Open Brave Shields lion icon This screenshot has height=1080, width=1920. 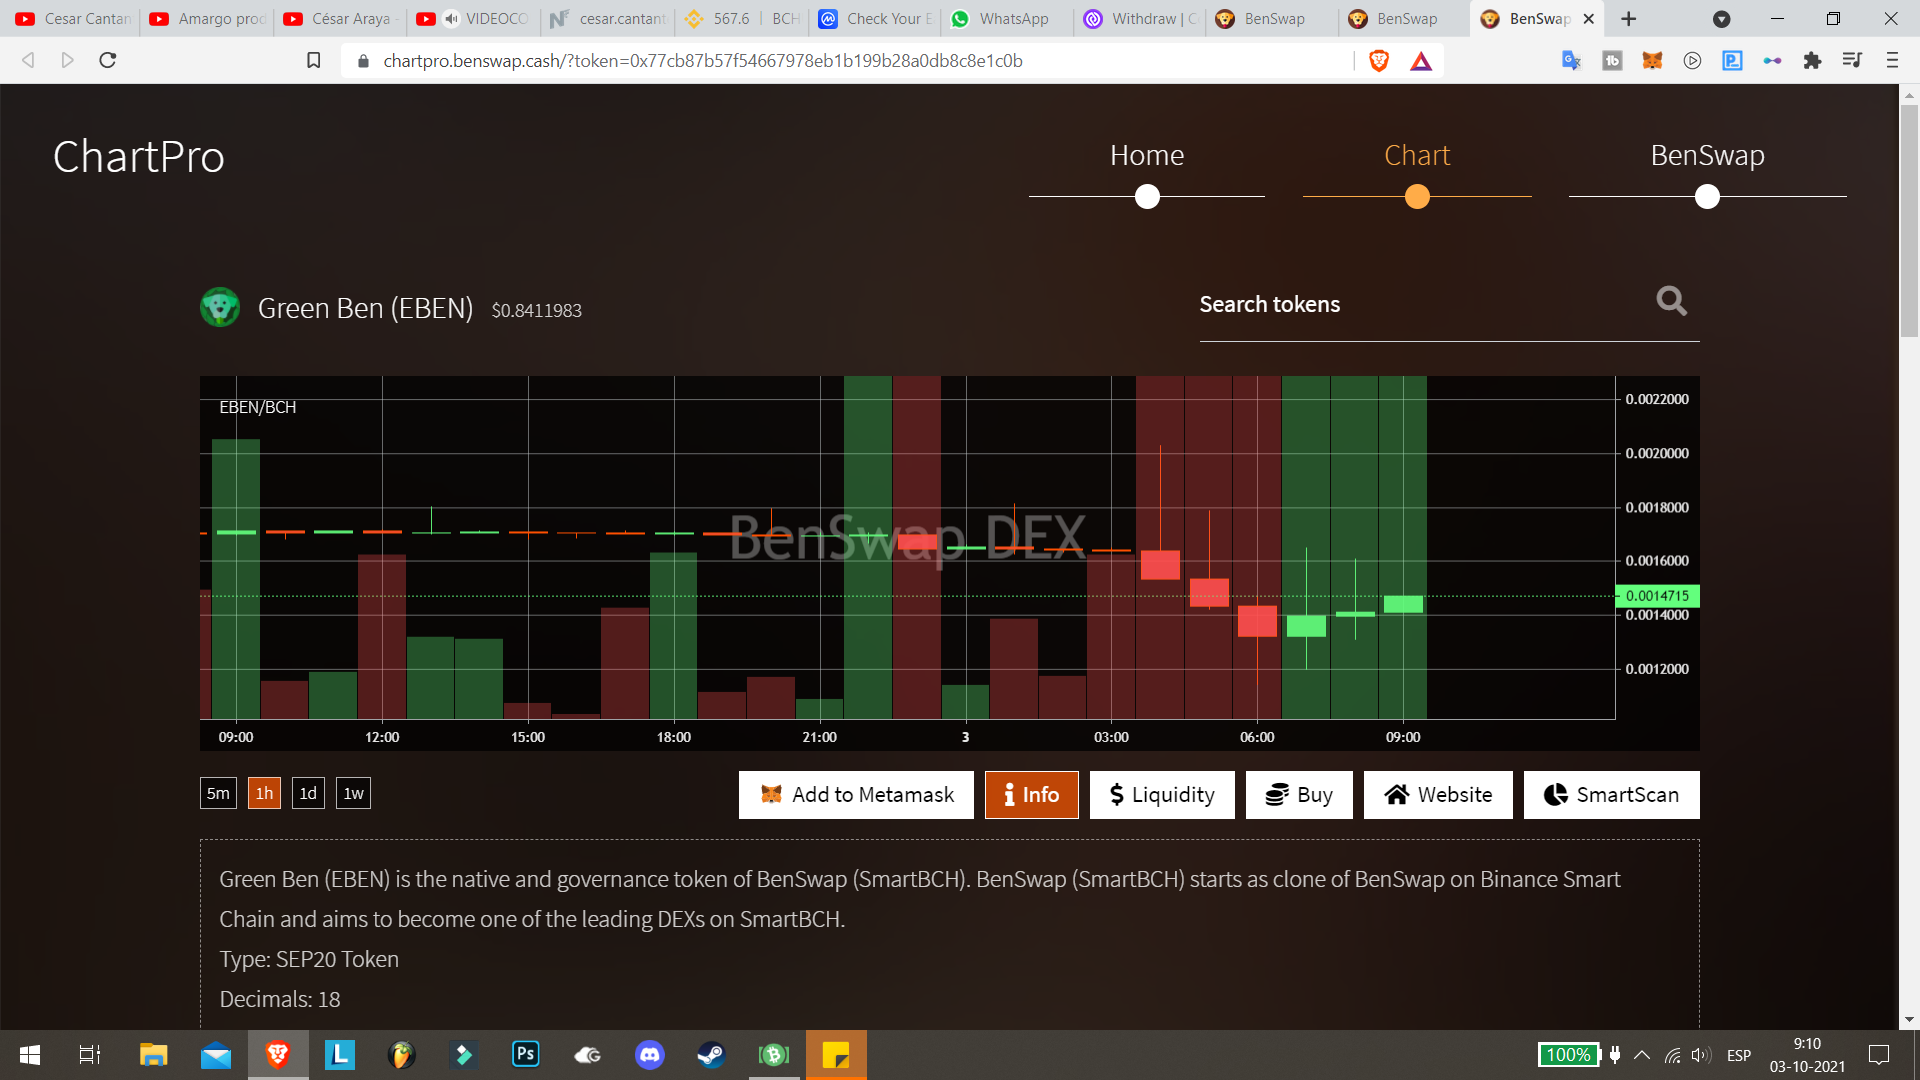pos(1379,61)
